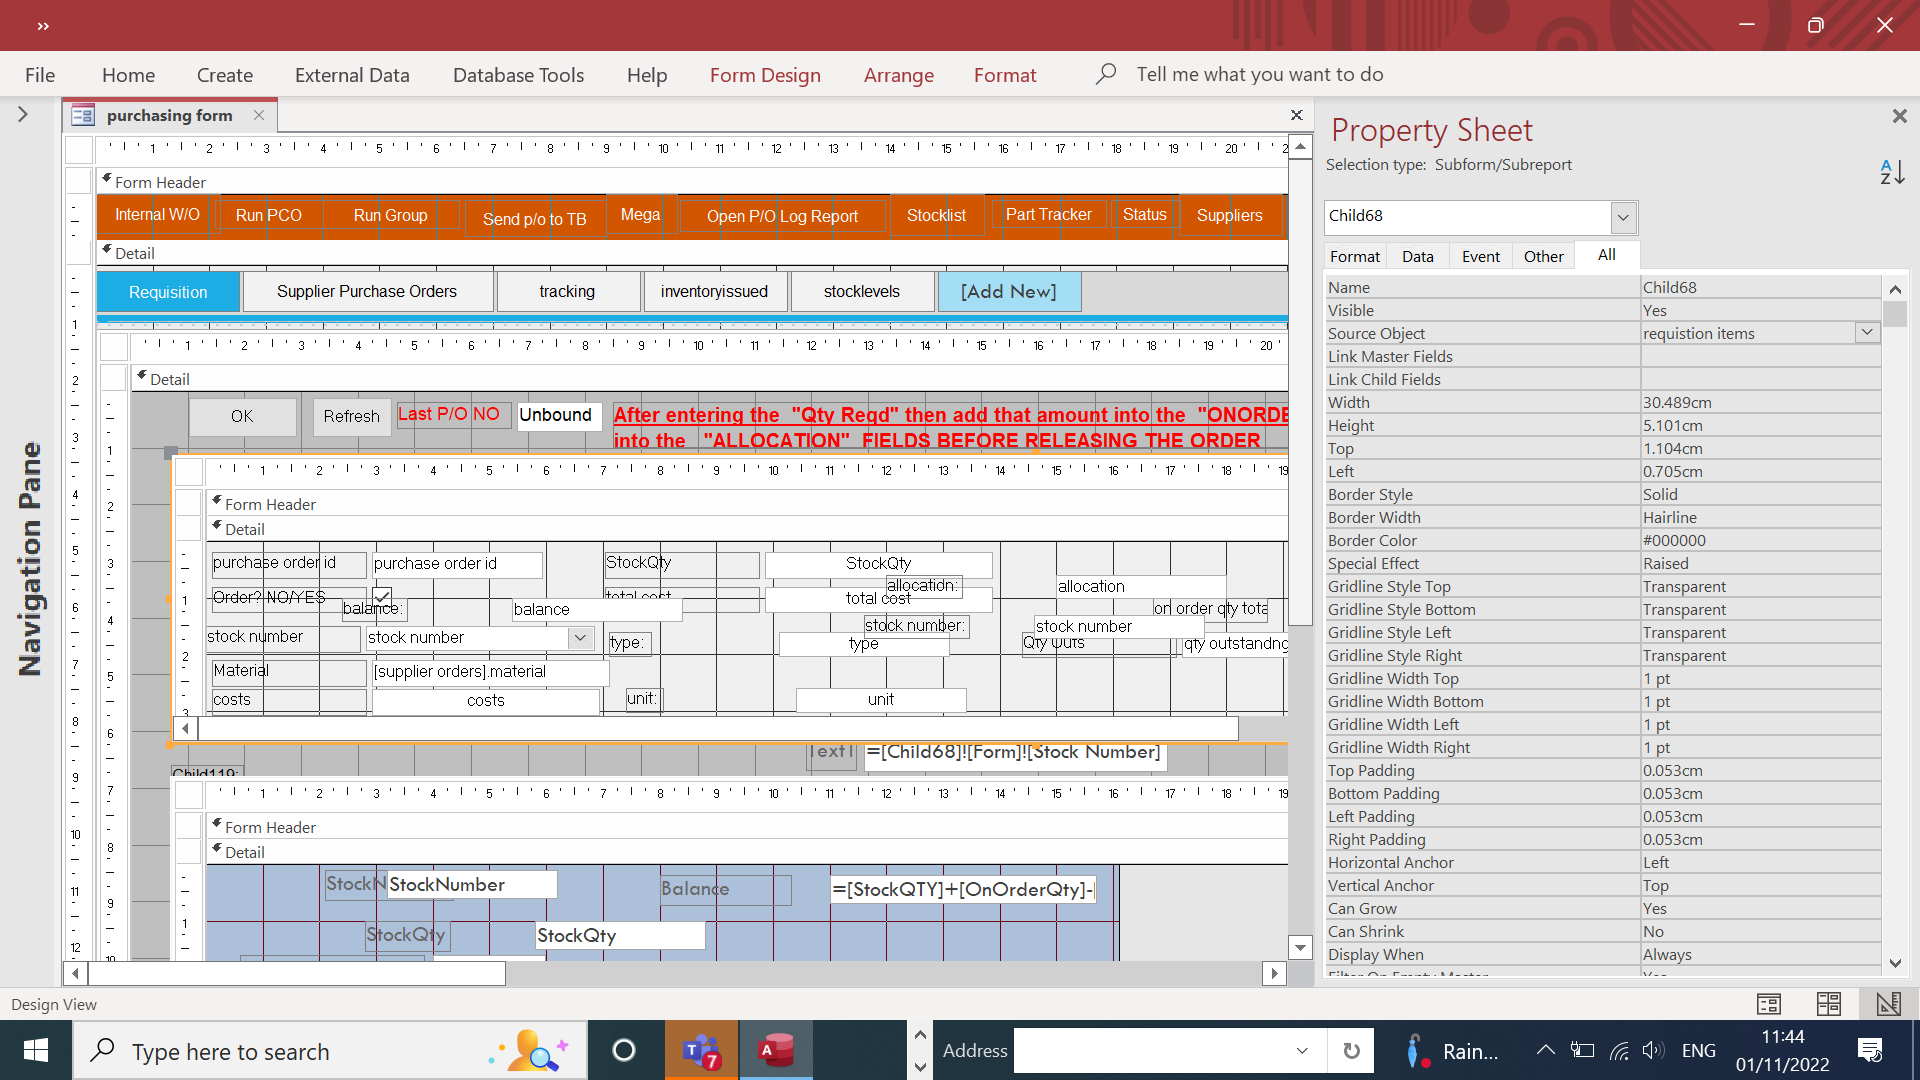Click the property sheet alphabetical sort icon

click(1892, 172)
